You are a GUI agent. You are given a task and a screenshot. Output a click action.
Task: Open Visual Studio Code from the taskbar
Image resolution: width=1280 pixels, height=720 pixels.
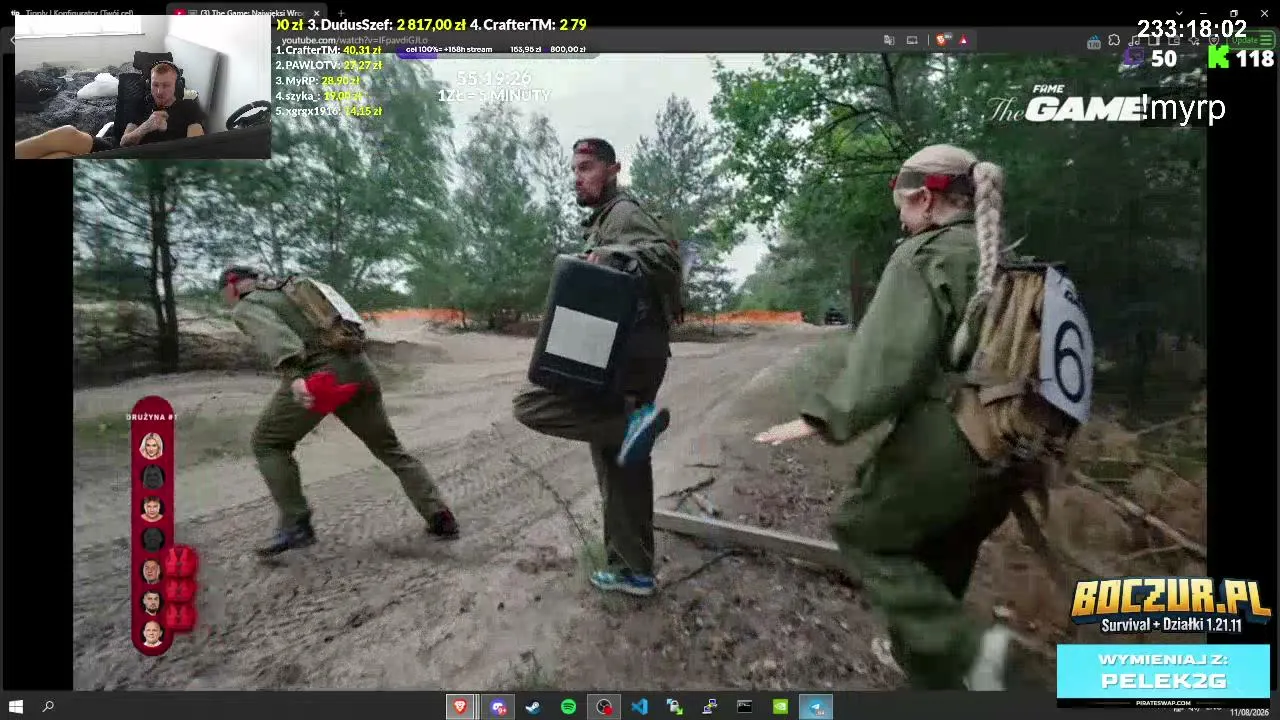tap(639, 707)
